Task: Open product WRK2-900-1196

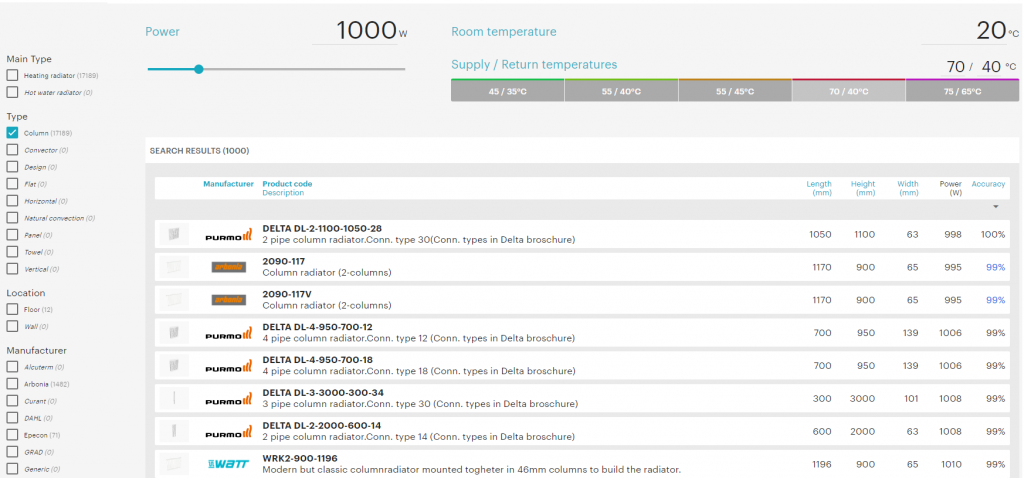Action: tap(300, 458)
